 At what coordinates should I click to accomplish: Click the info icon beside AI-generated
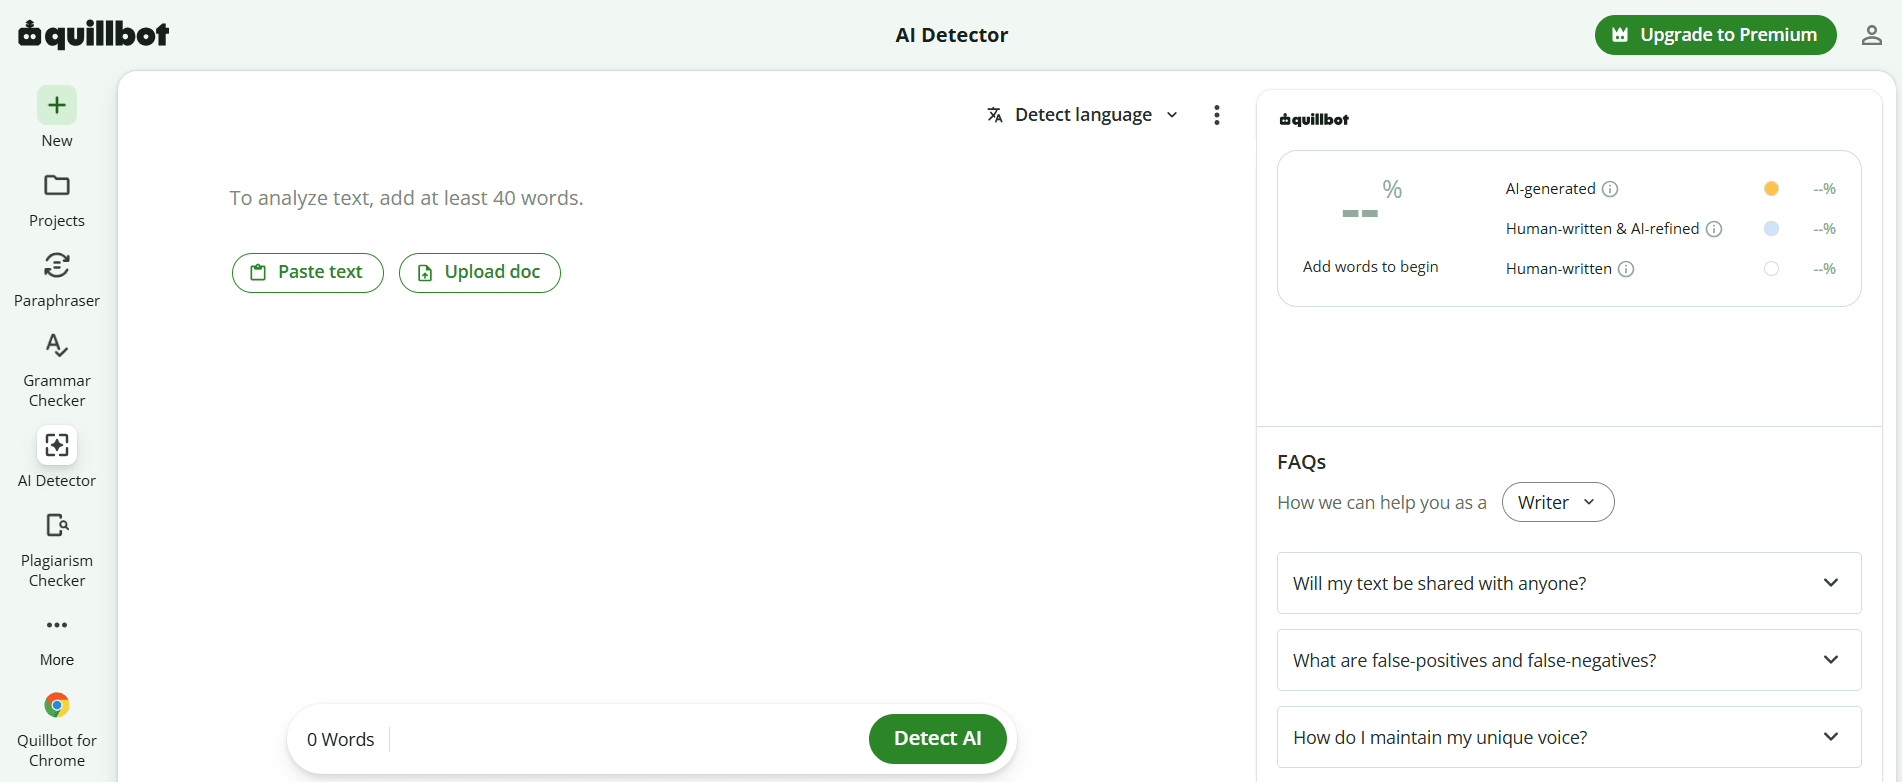(x=1610, y=189)
